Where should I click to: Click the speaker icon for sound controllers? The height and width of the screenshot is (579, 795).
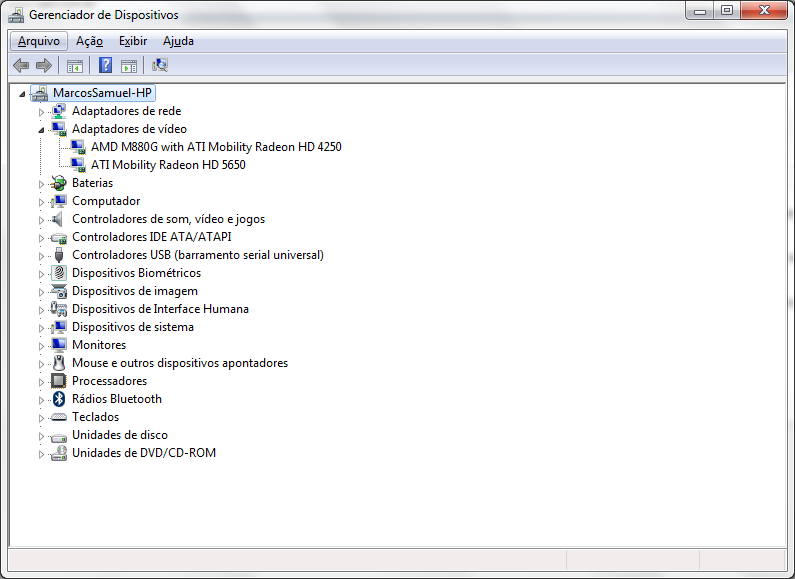tap(59, 219)
